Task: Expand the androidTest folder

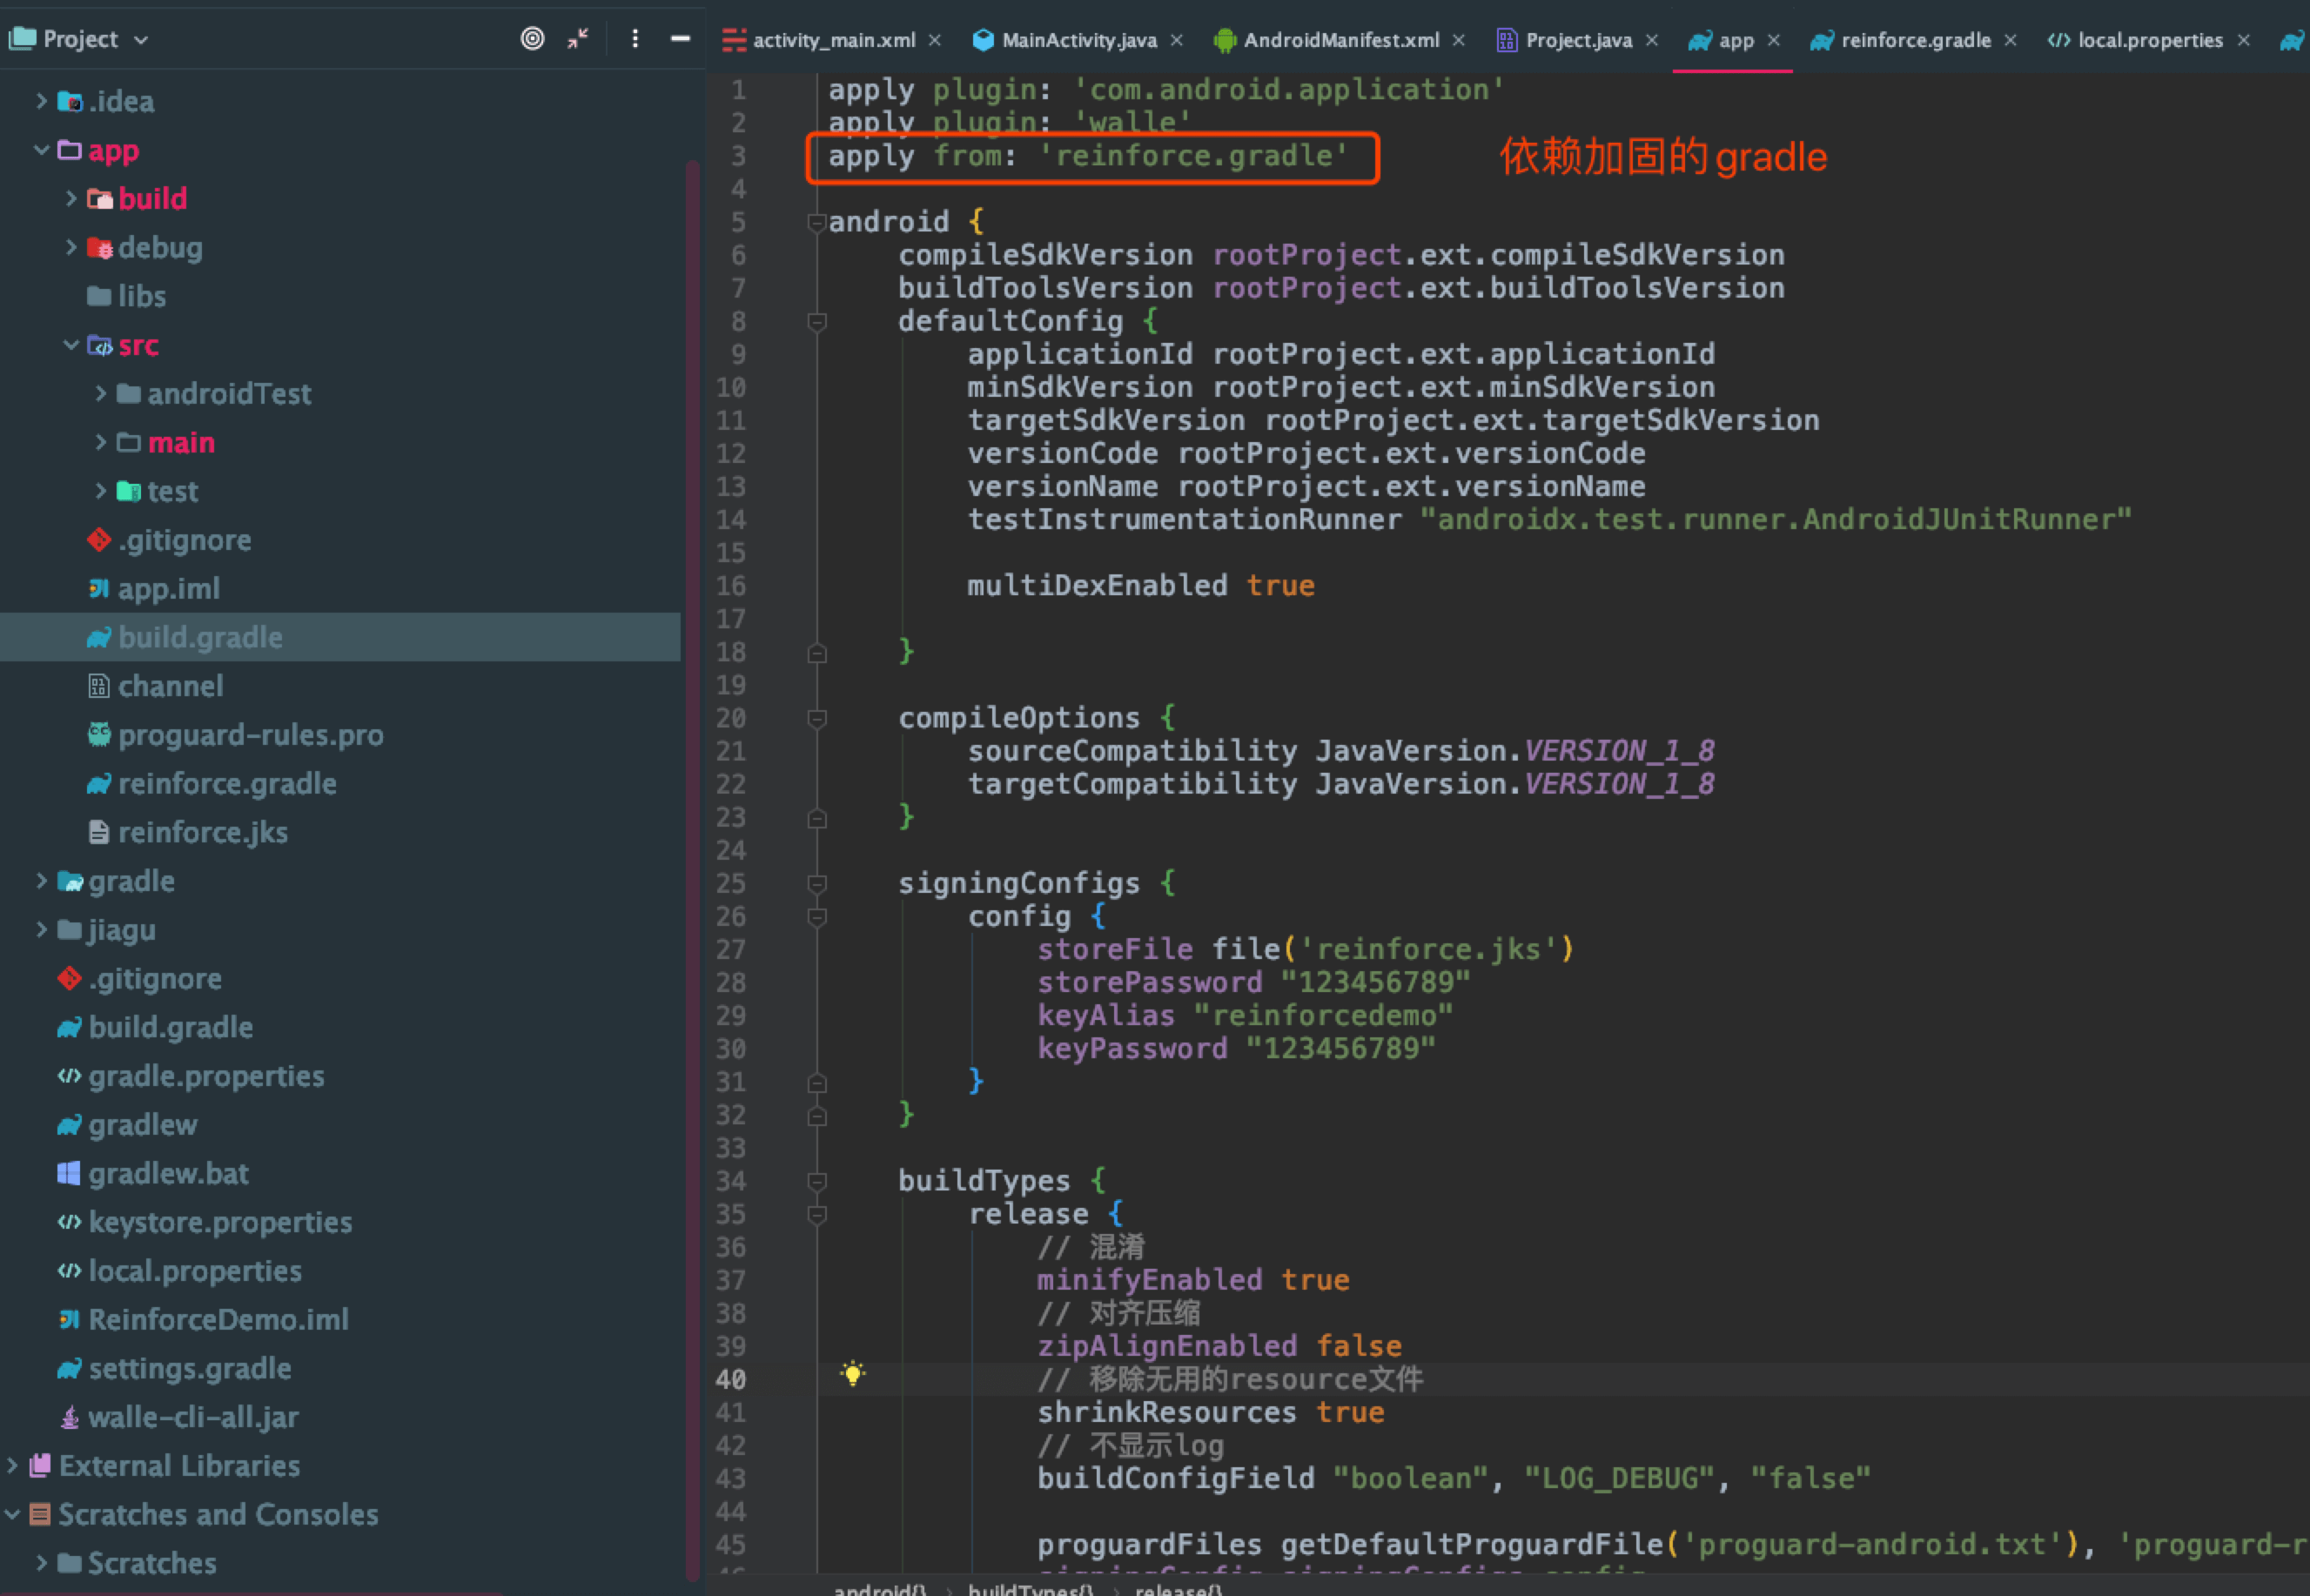Action: tap(101, 393)
